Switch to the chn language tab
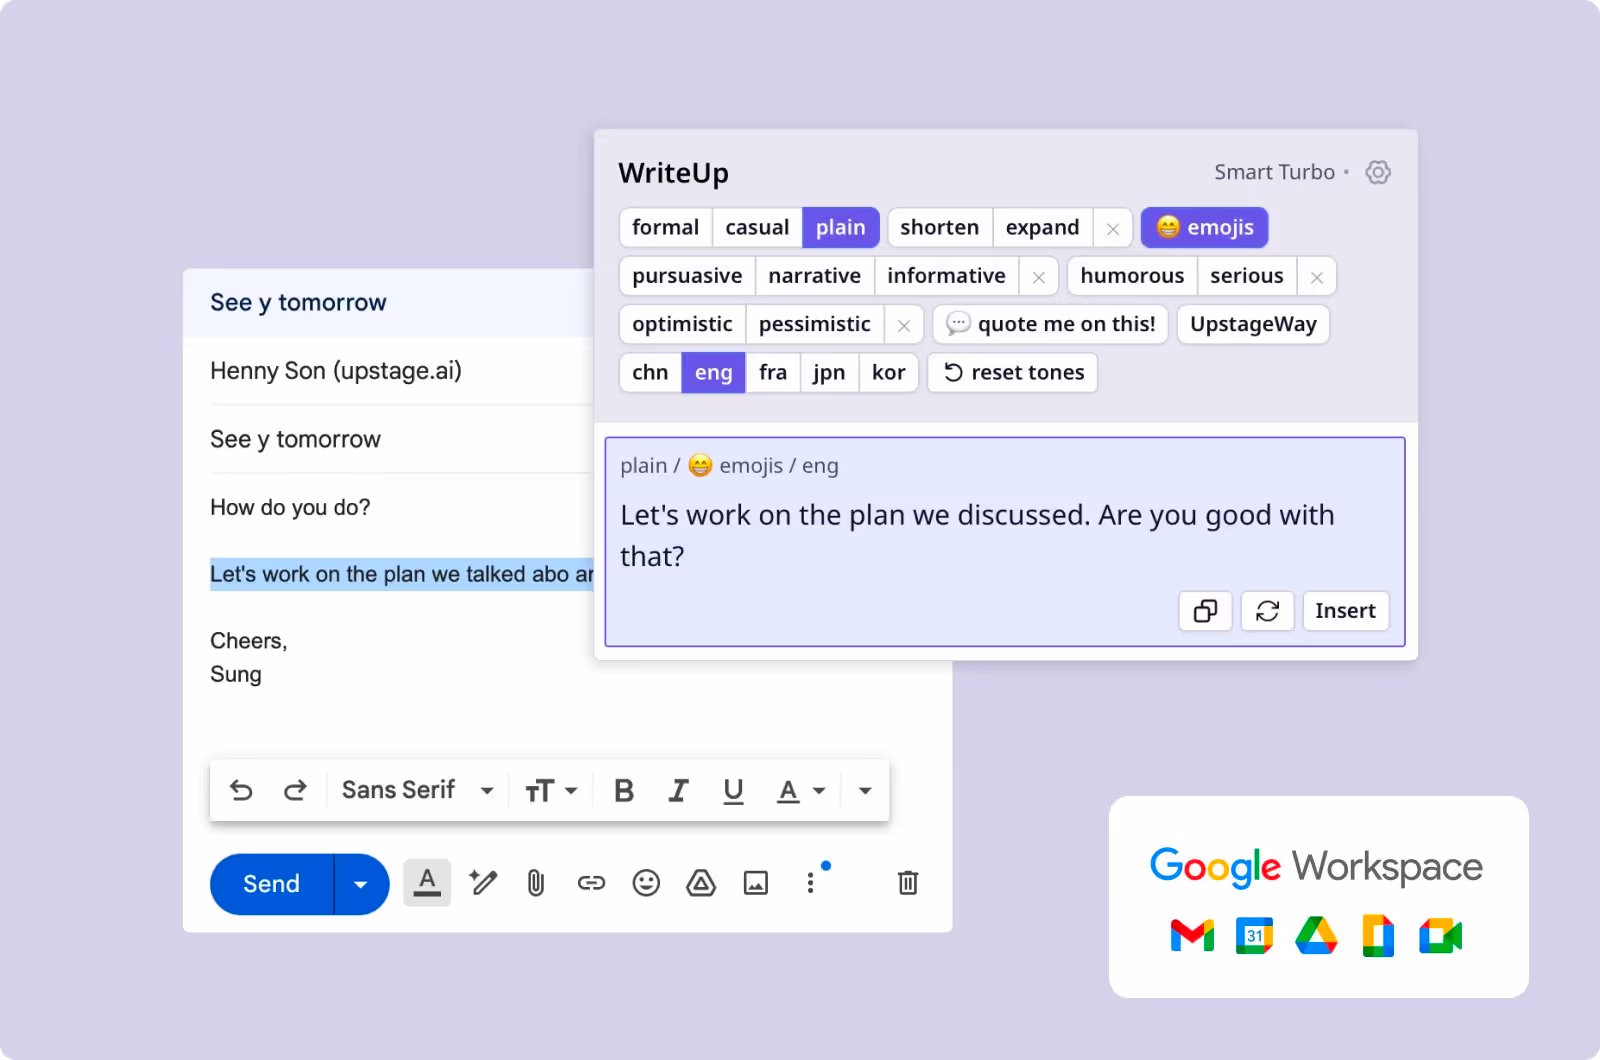Viewport: 1600px width, 1060px height. 649,372
